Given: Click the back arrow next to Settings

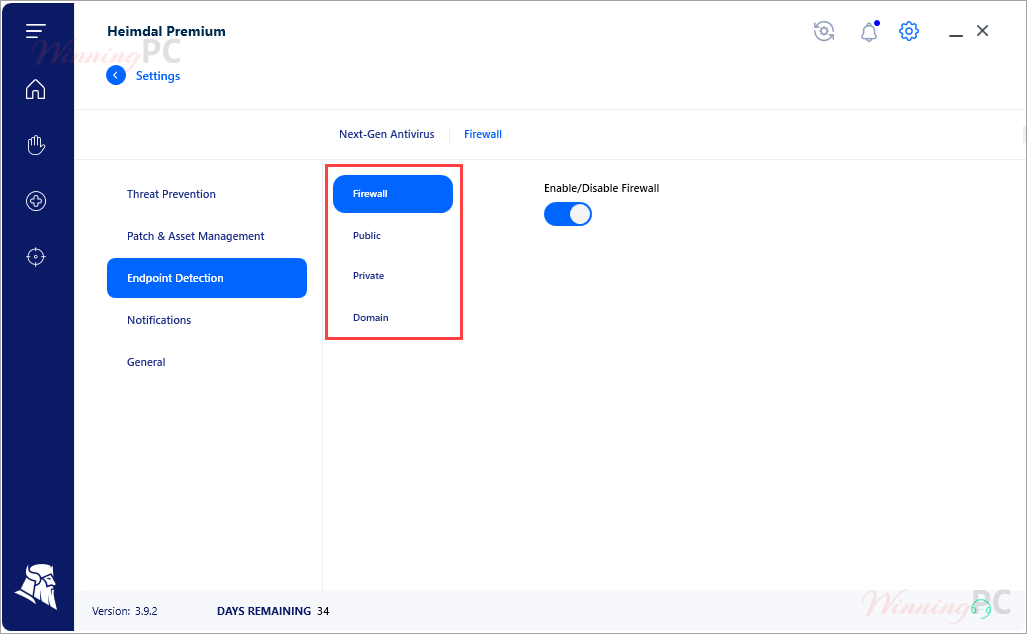Looking at the screenshot, I should point(116,75).
